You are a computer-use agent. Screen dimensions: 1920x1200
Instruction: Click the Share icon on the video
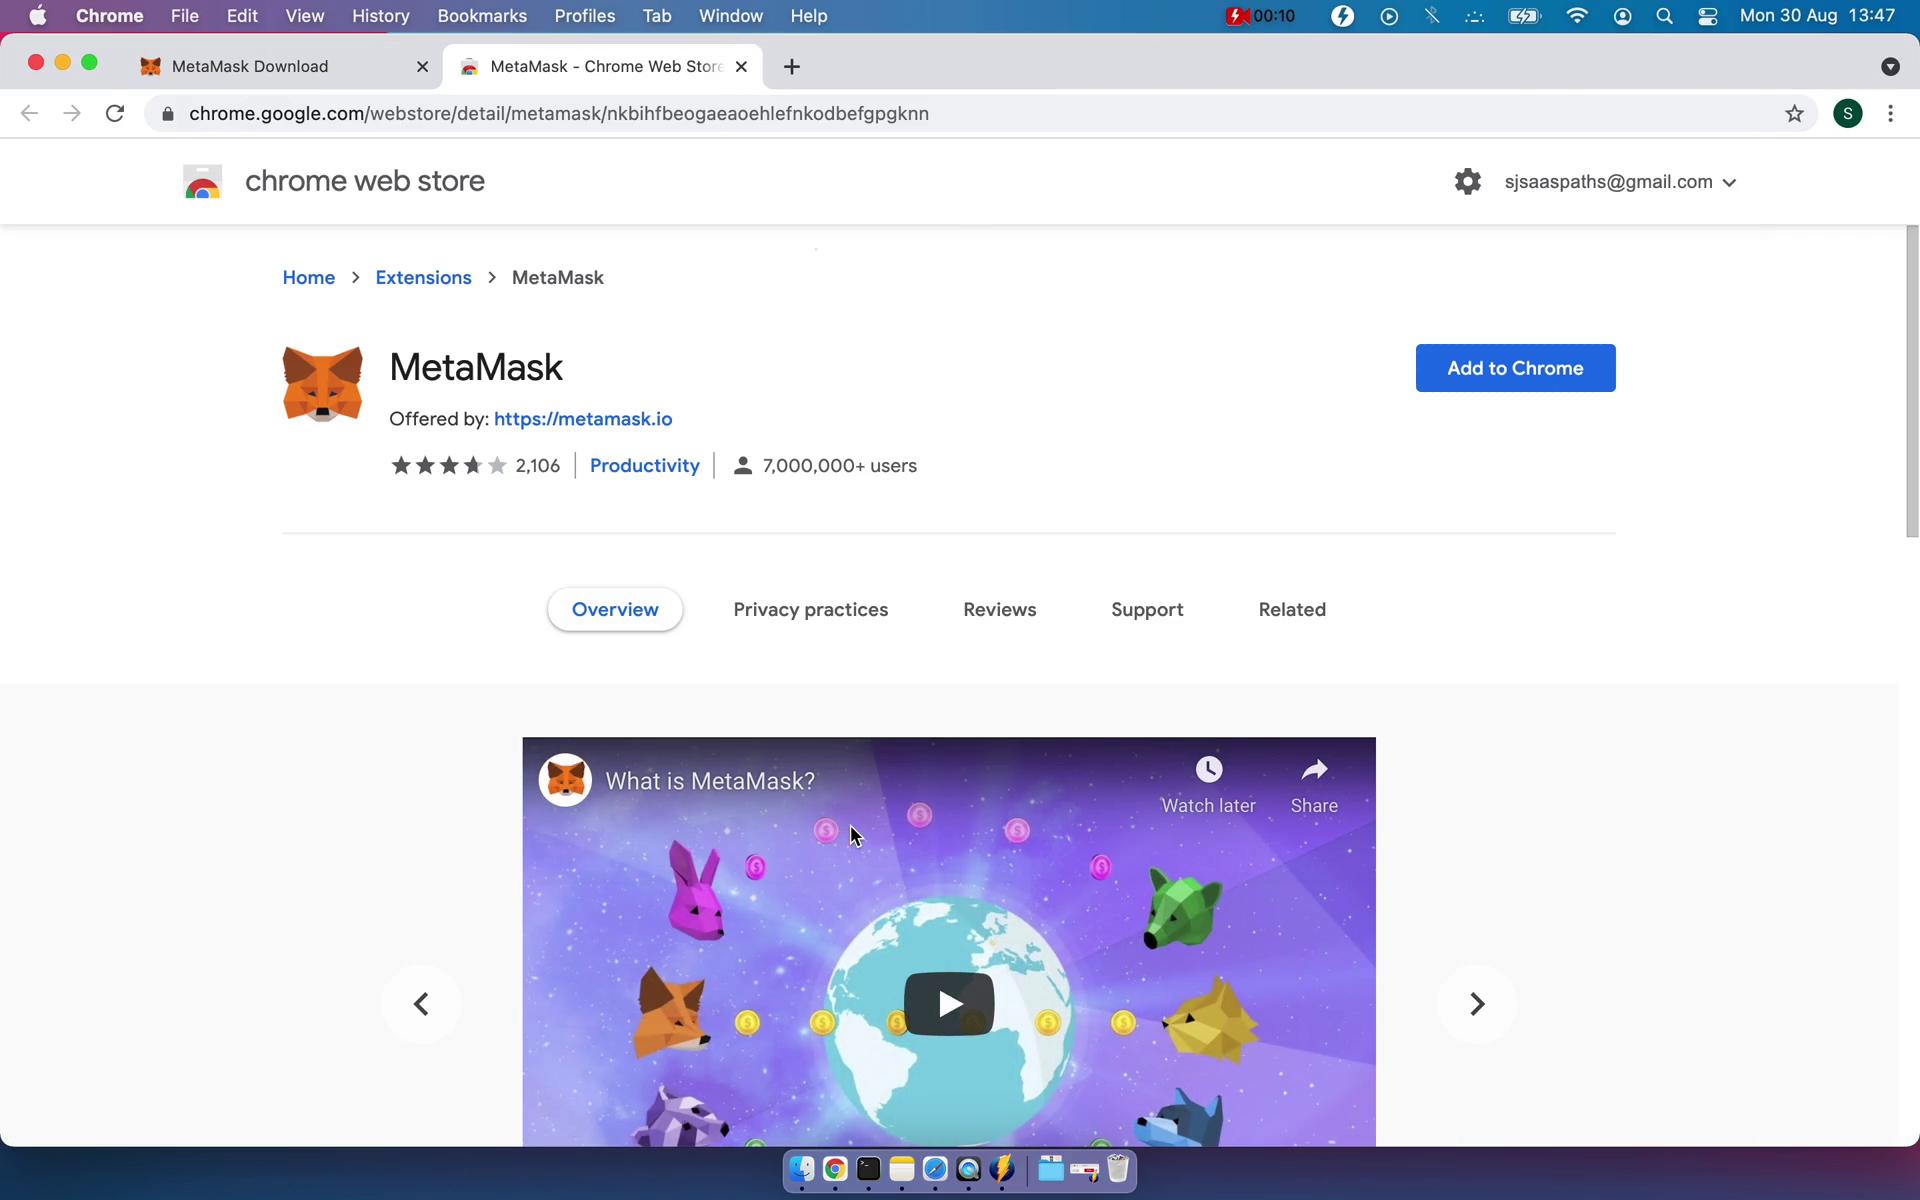pos(1314,770)
